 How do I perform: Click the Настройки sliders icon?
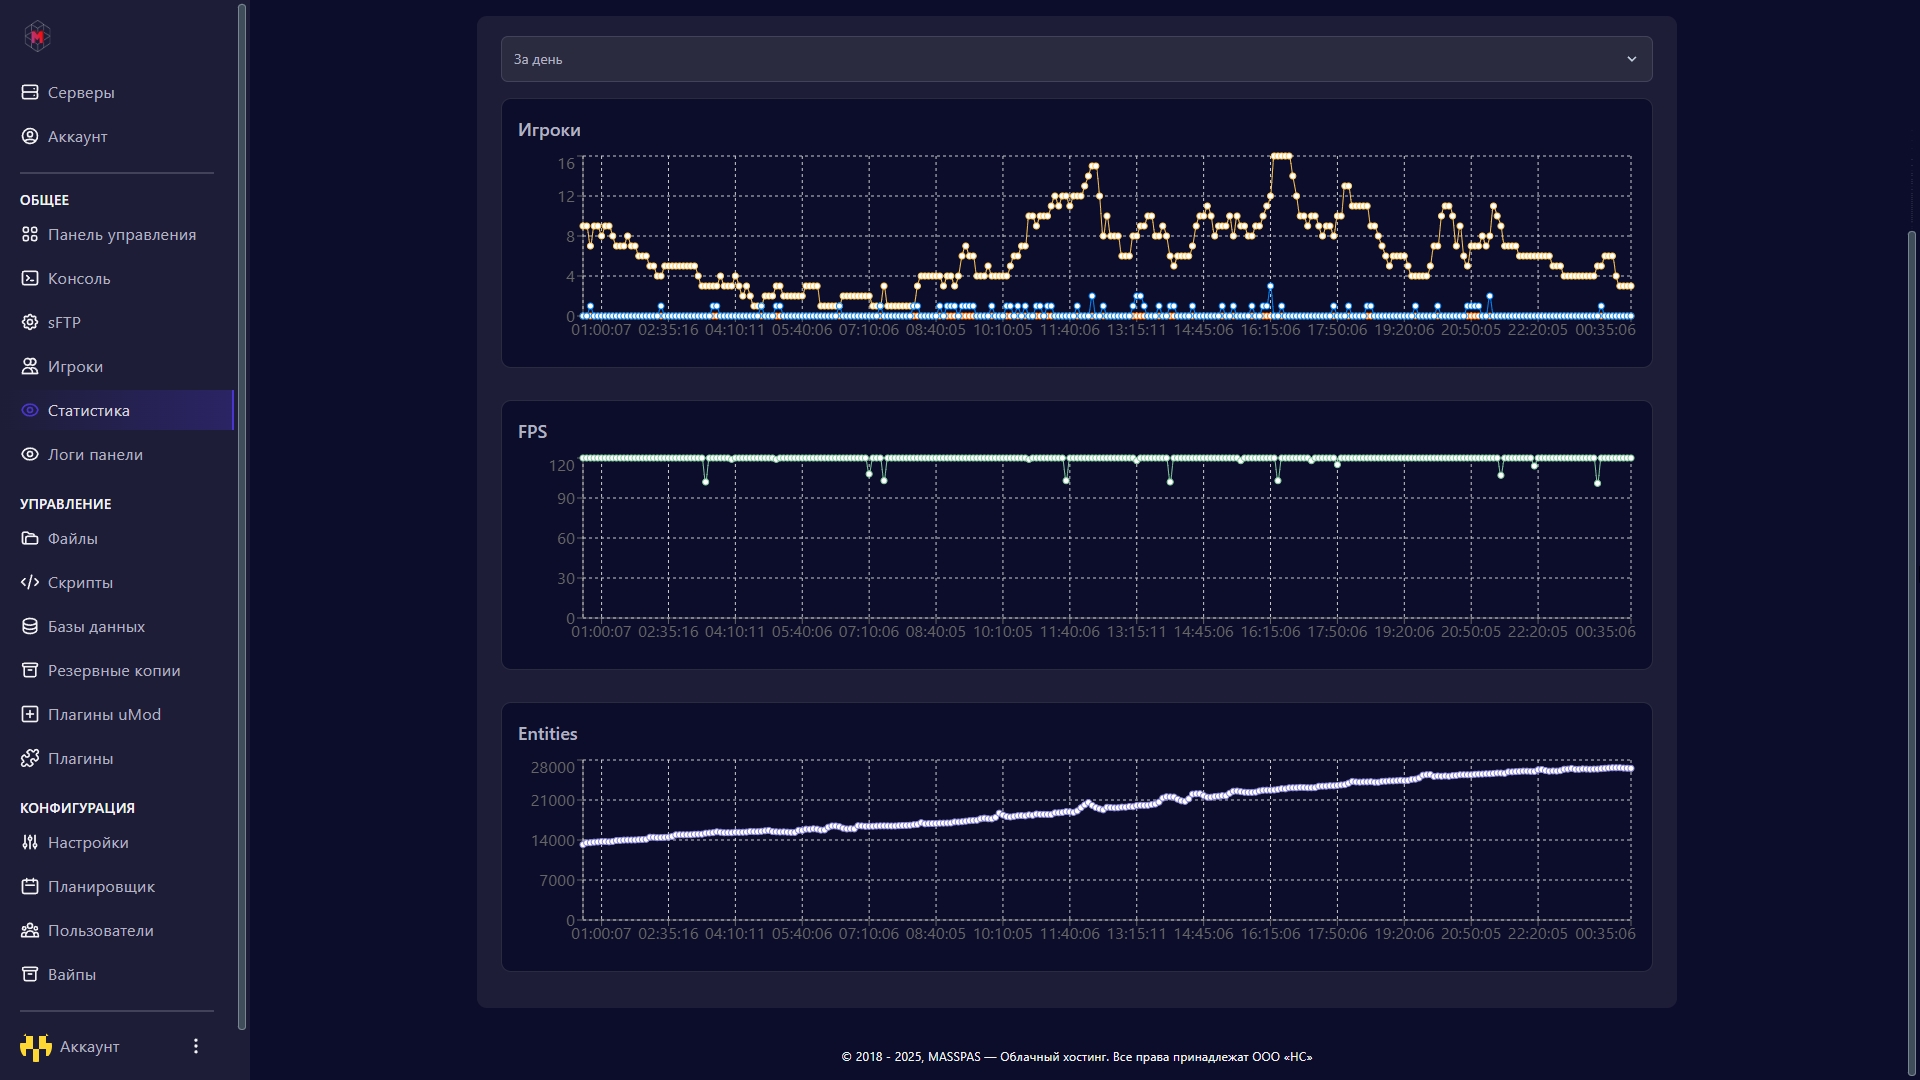pyautogui.click(x=30, y=842)
